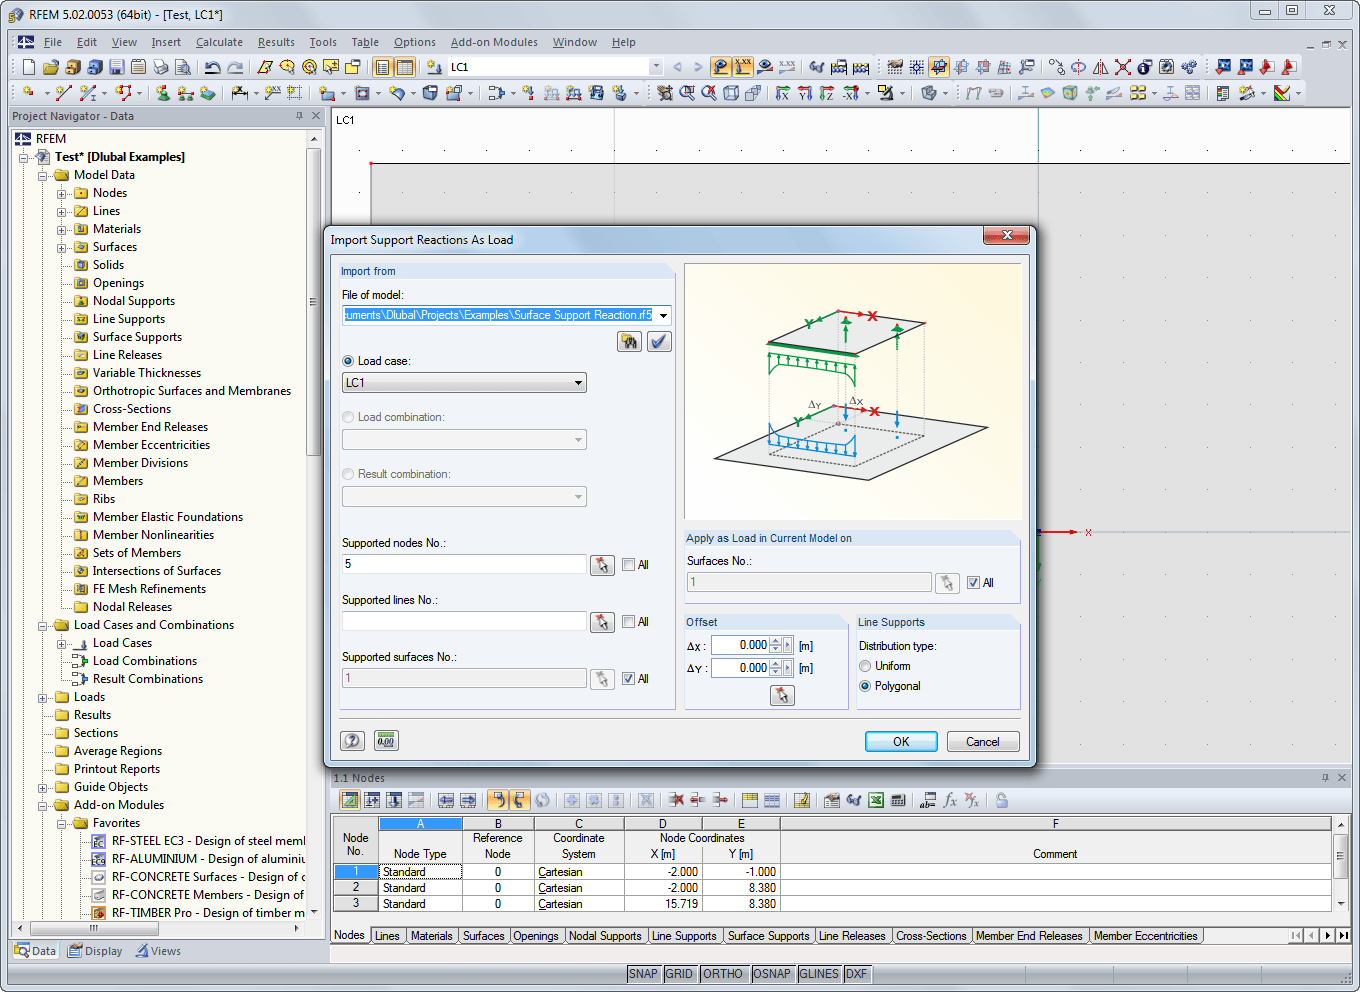Click the Redo arrow in the toolbar

pos(235,67)
